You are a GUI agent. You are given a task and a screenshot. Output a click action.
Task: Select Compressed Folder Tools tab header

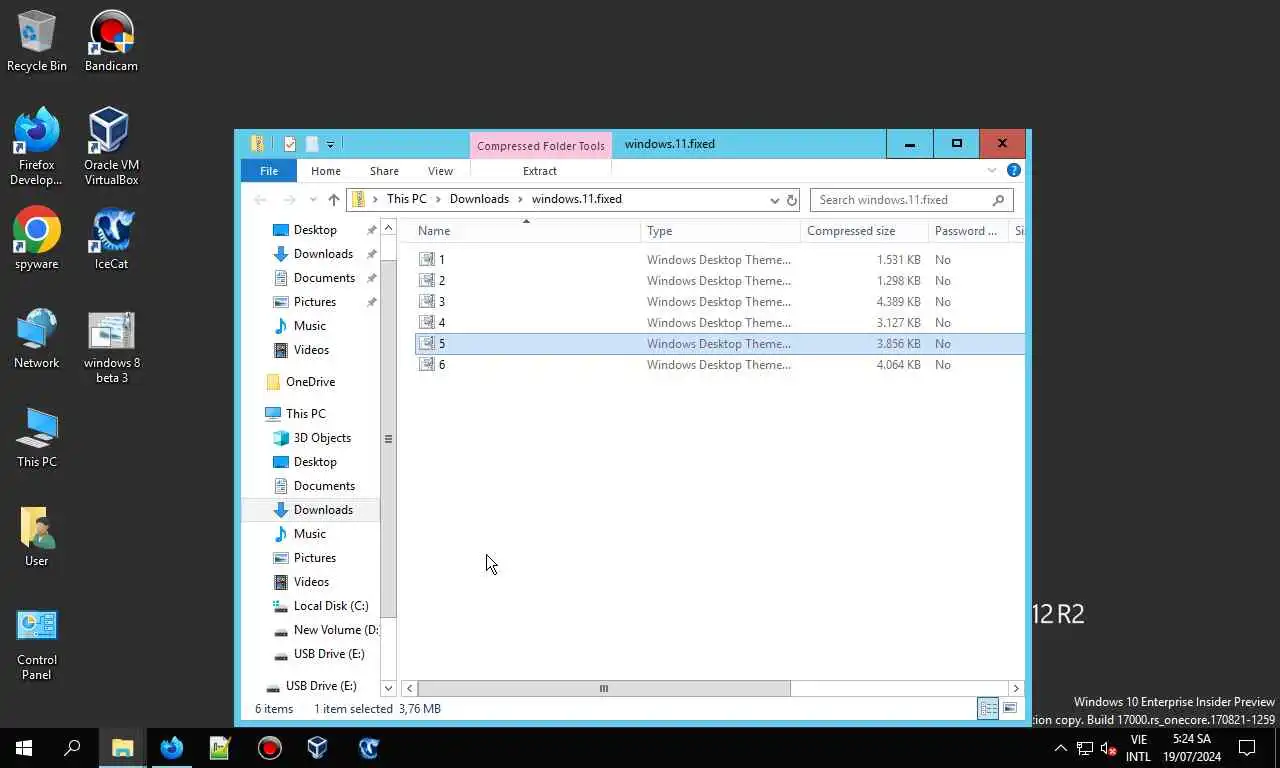pyautogui.click(x=541, y=146)
